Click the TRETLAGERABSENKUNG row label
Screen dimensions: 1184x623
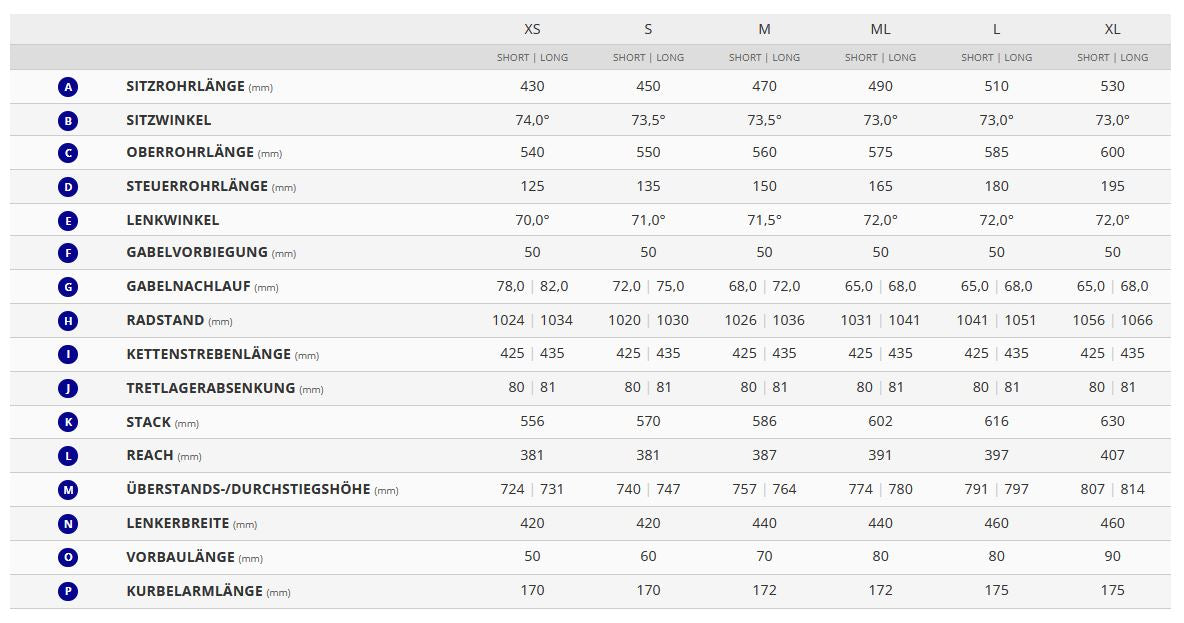coord(210,388)
